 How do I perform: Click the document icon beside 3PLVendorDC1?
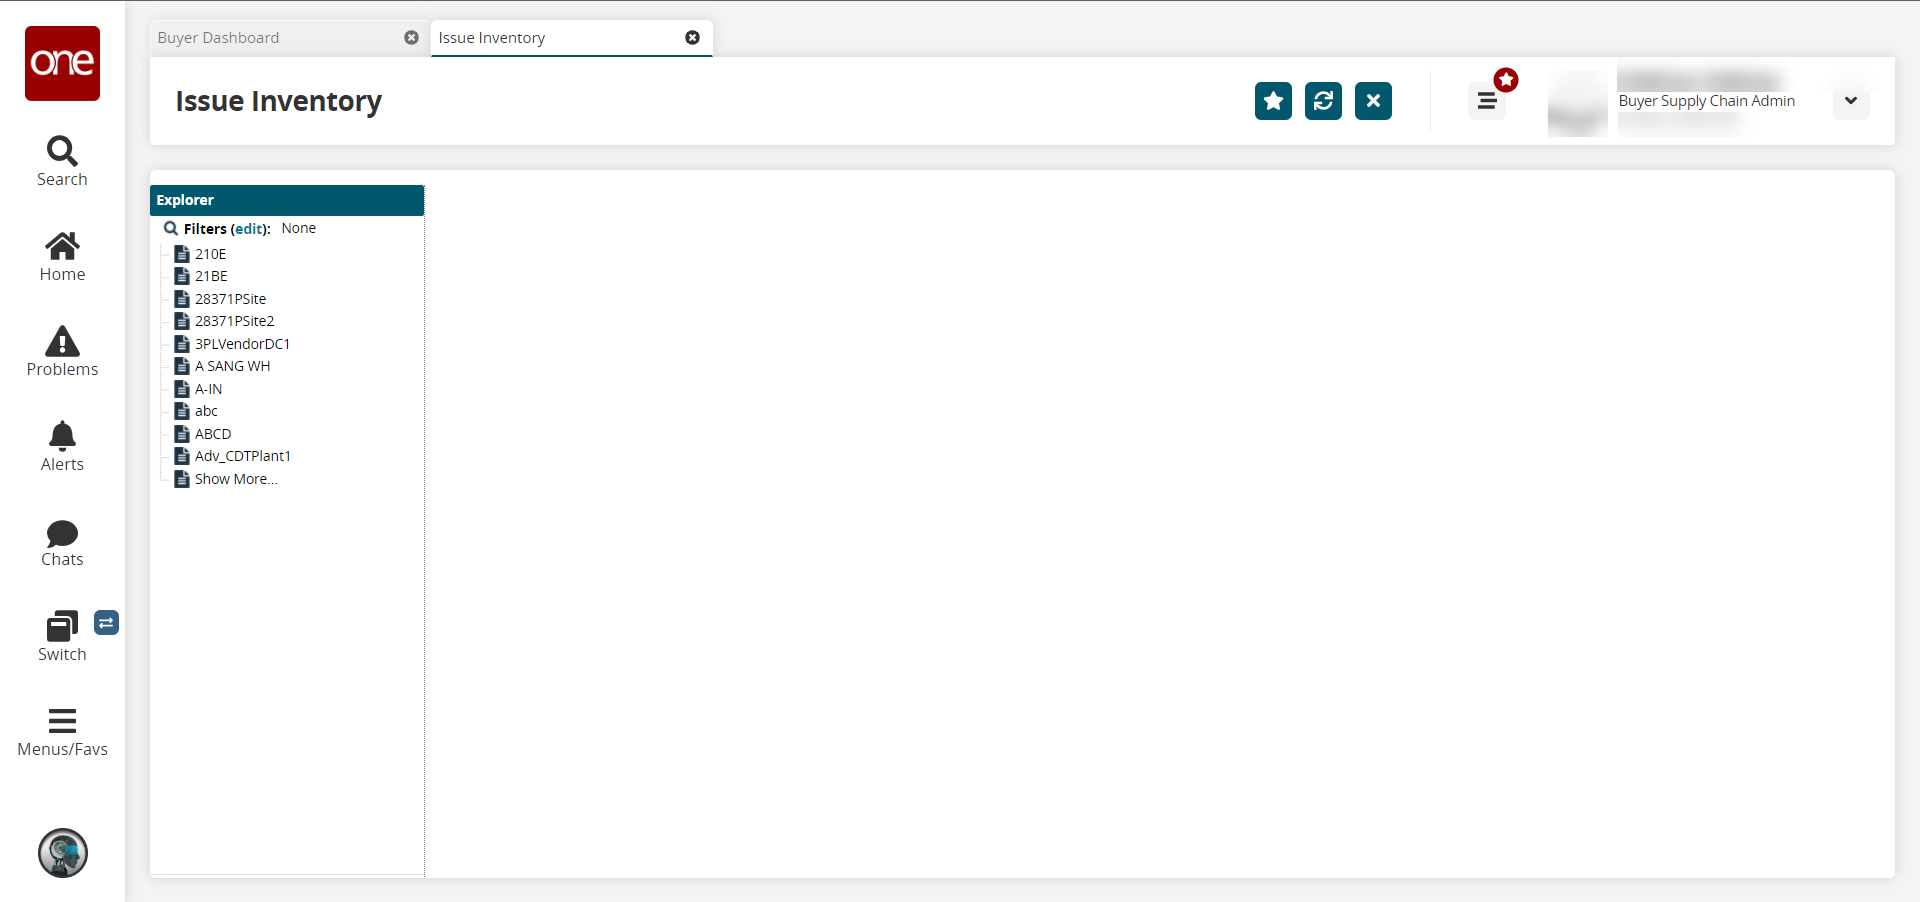tap(182, 344)
